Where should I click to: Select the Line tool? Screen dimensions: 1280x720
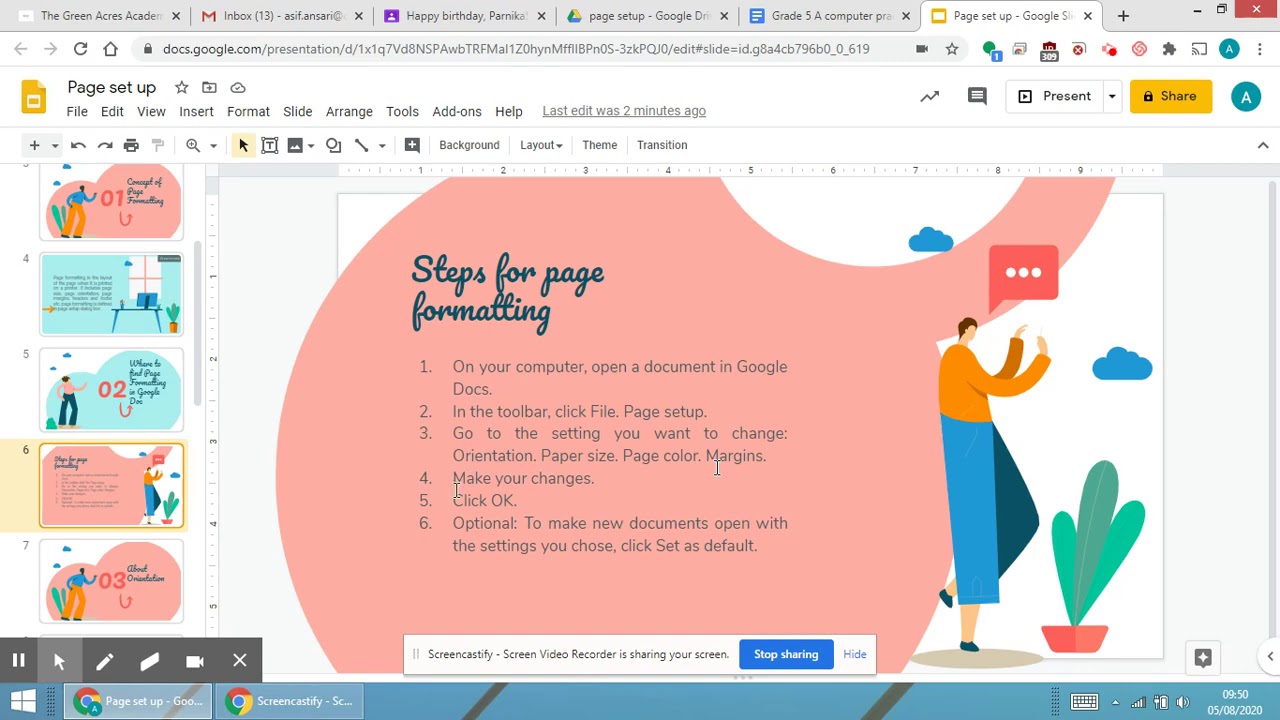(x=361, y=145)
